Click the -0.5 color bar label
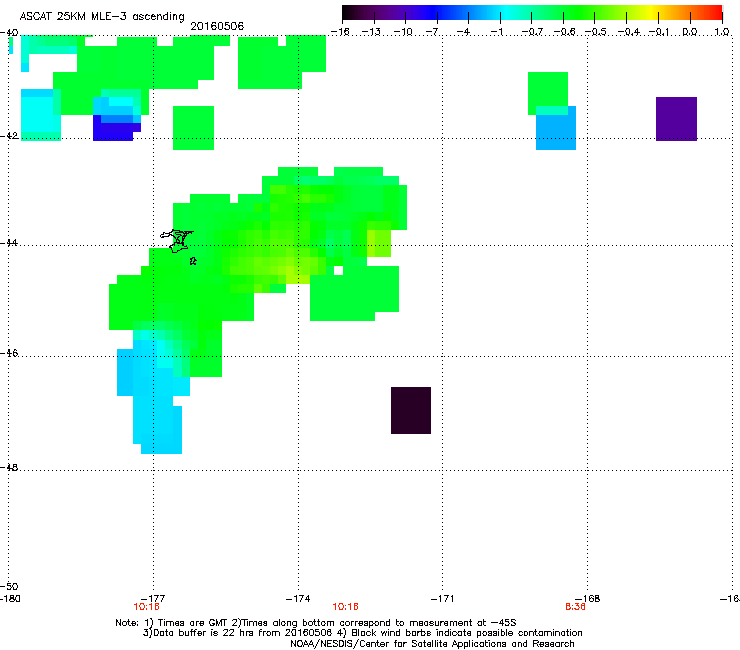This screenshot has height=650, width=740. [x=595, y=32]
